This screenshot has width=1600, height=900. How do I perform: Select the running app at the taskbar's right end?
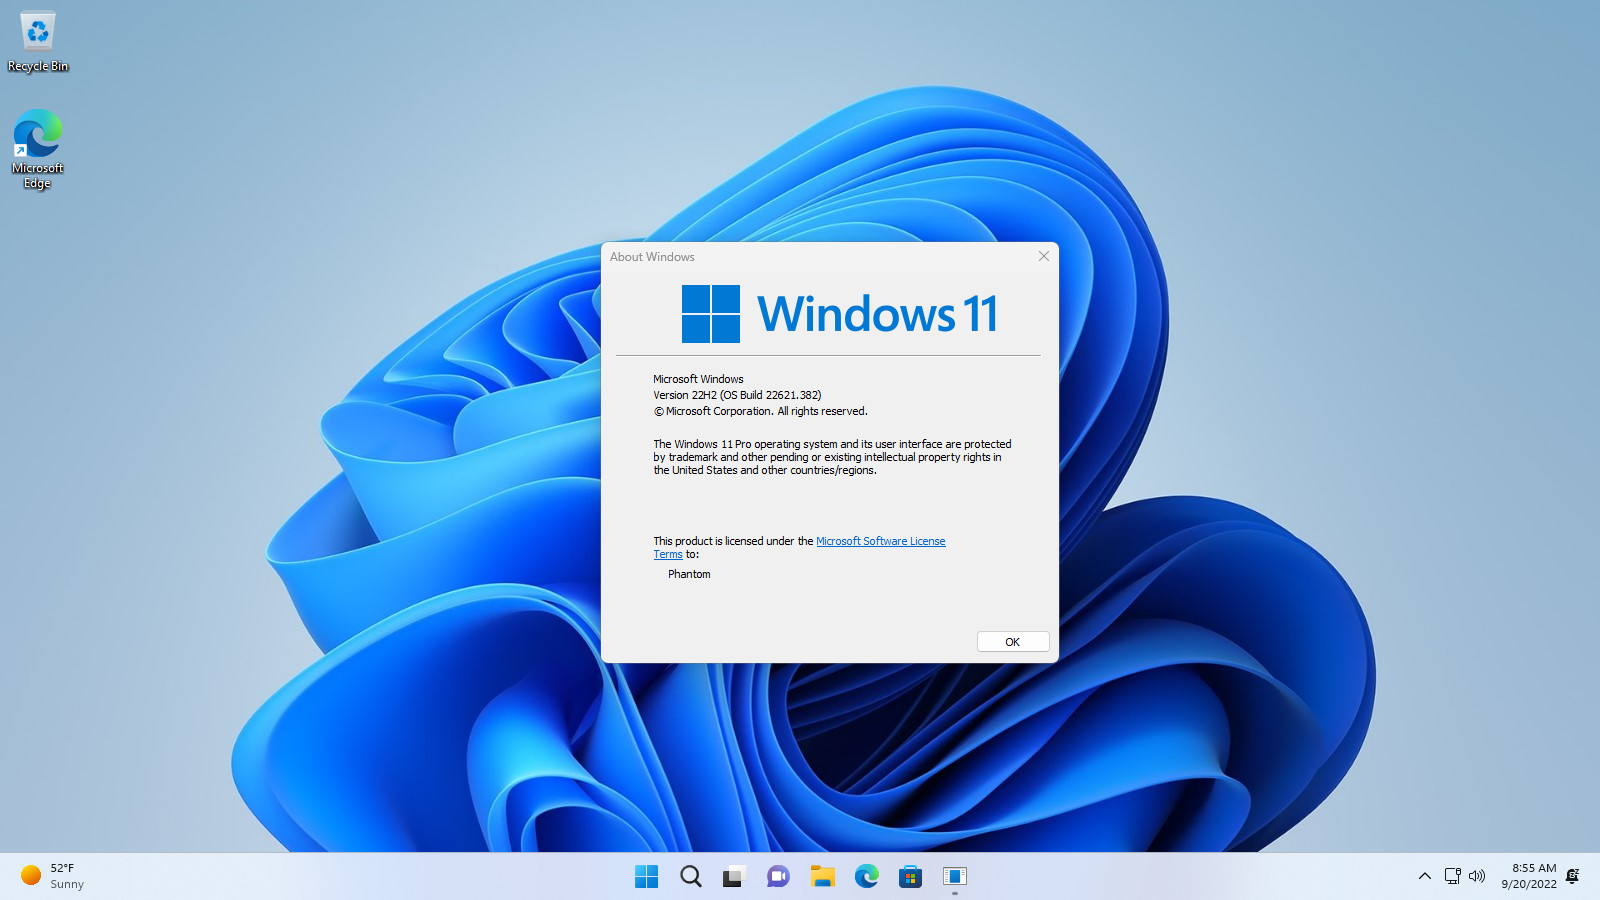point(954,876)
